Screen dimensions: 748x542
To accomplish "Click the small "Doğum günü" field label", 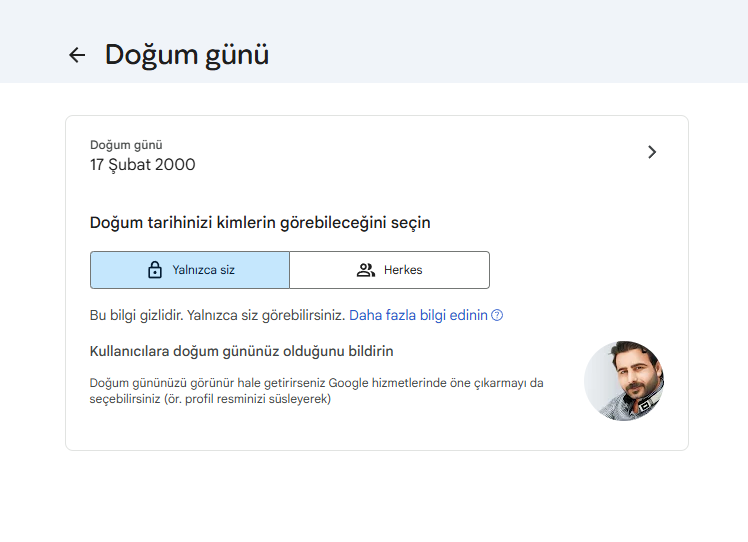I will [126, 145].
